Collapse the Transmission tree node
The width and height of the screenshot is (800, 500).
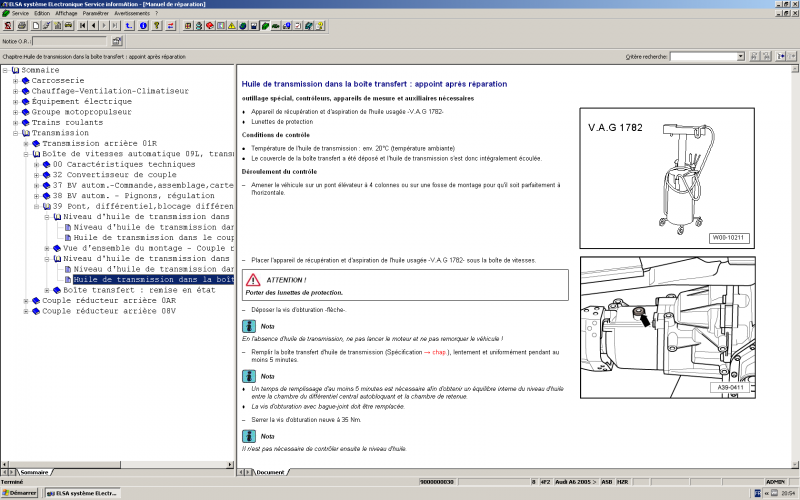click(15, 133)
